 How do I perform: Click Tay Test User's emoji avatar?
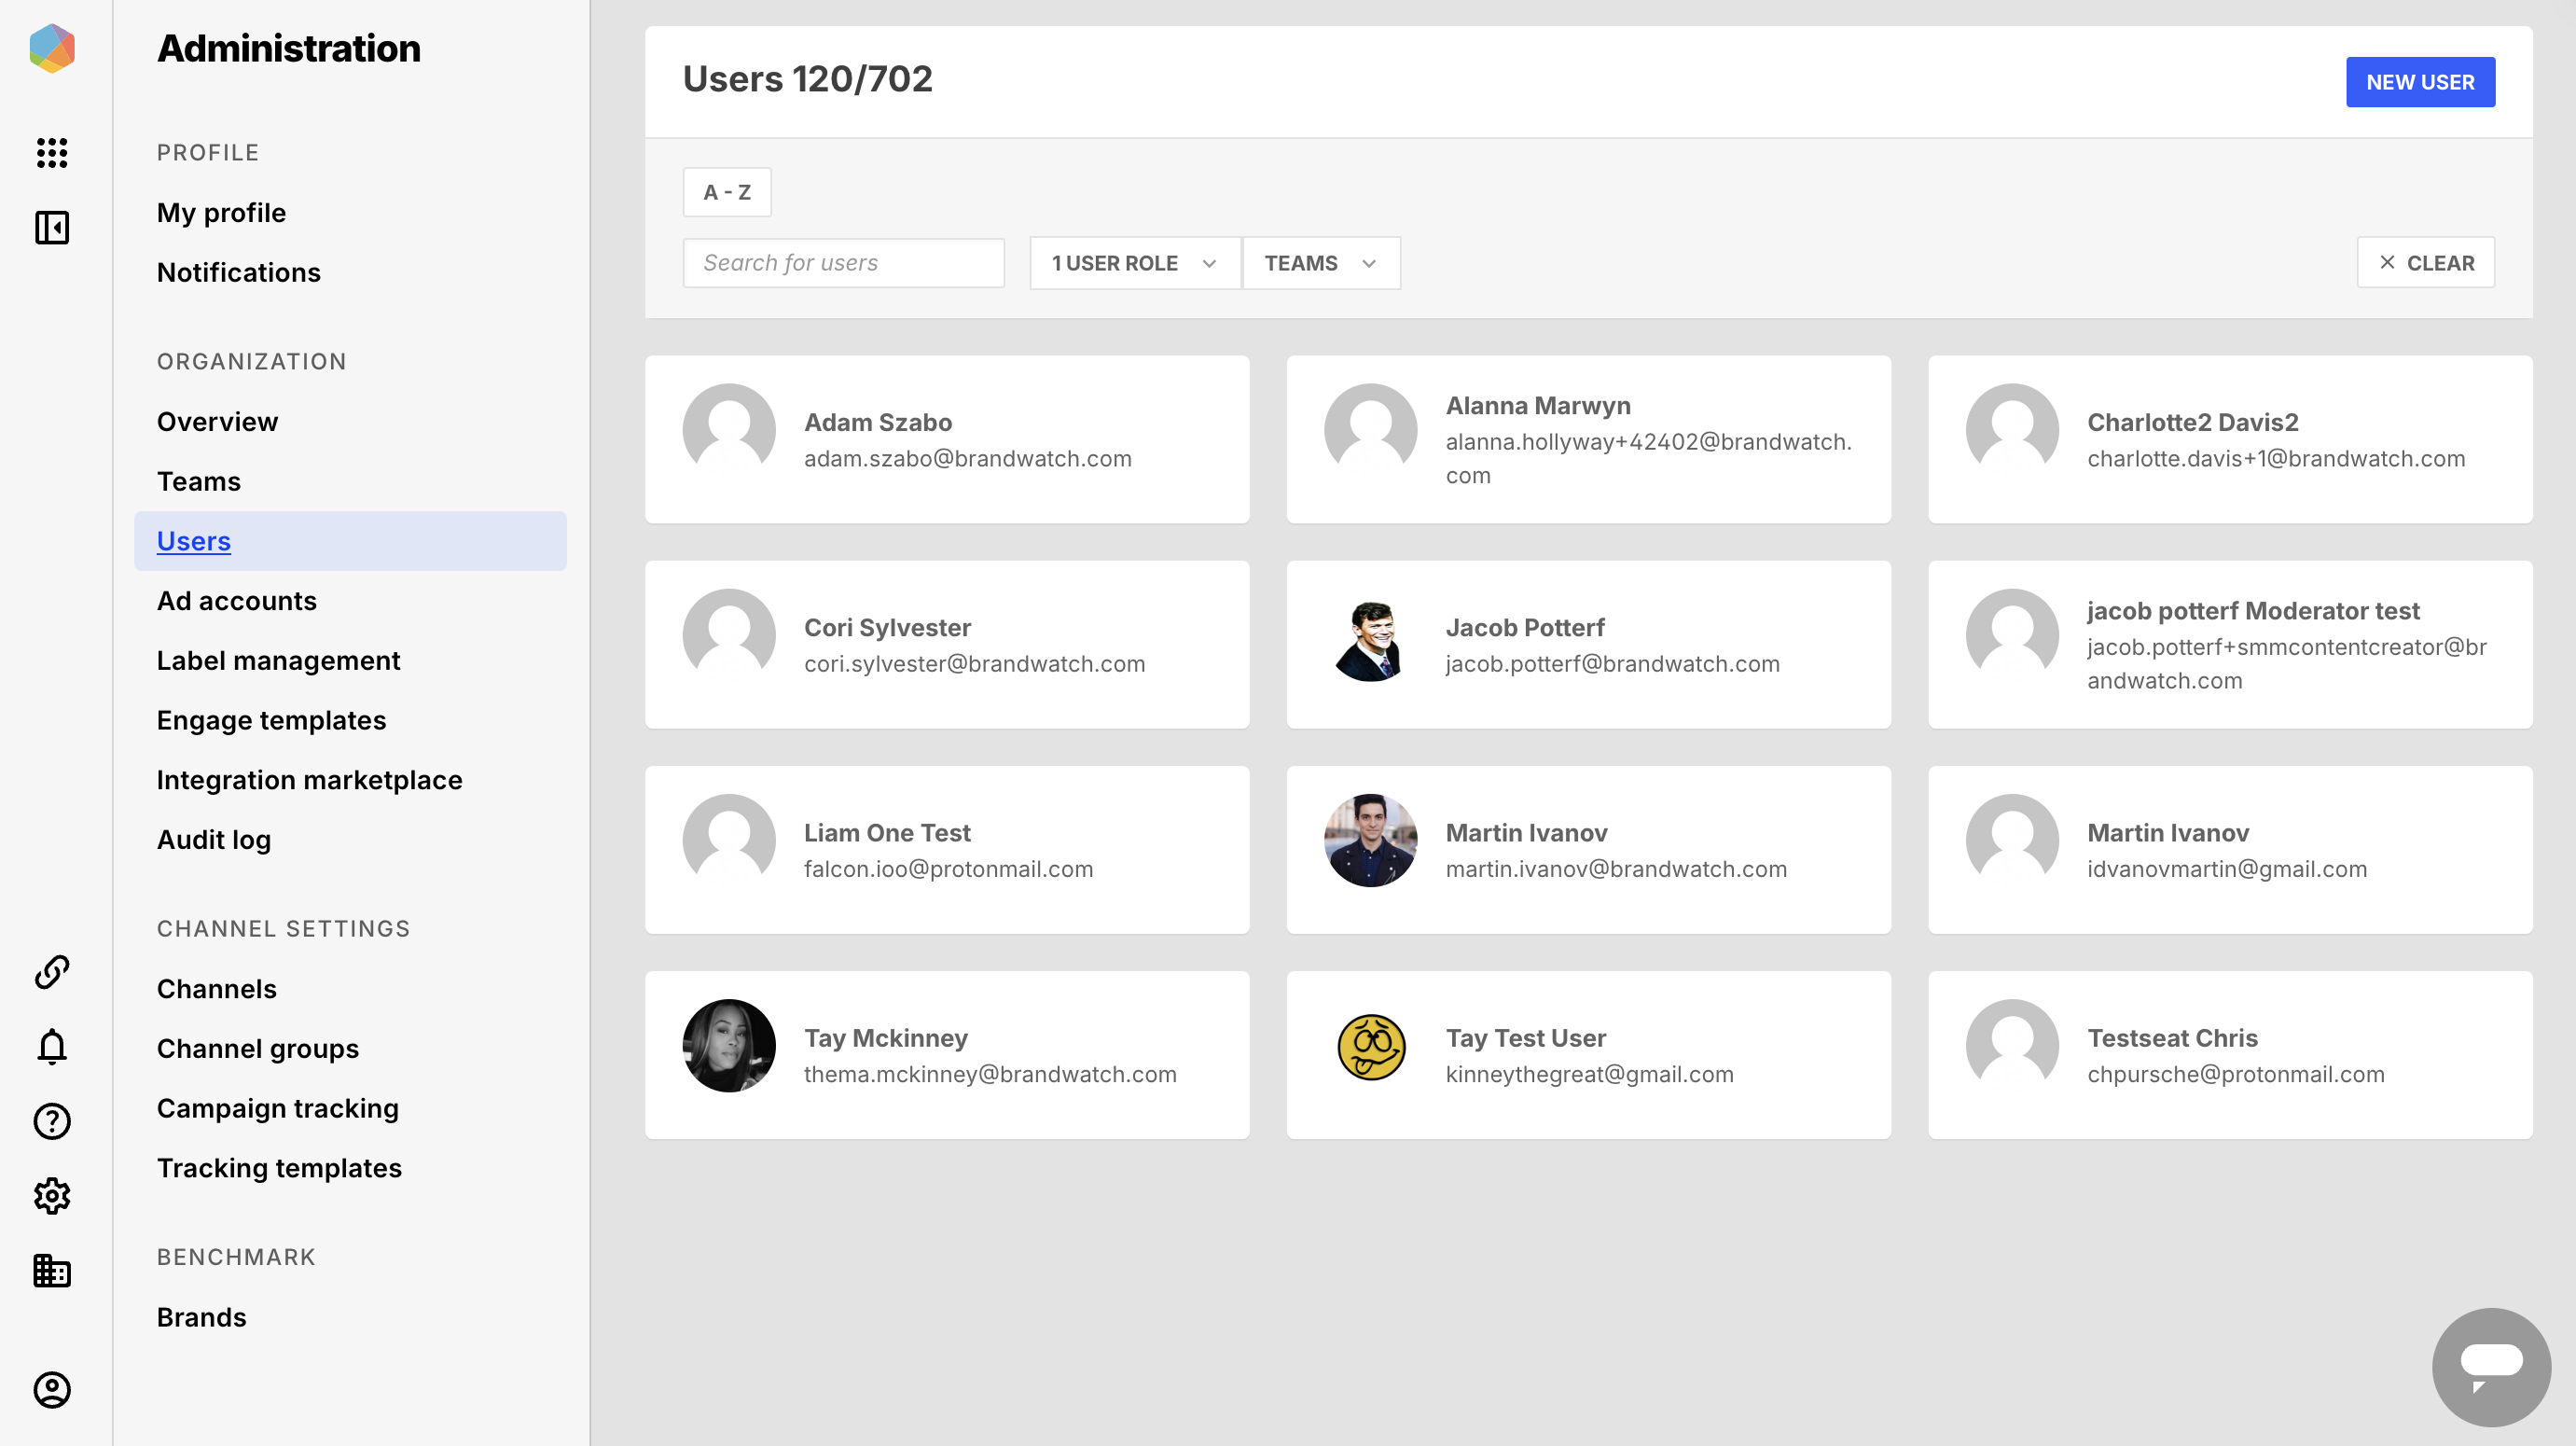(x=1371, y=1046)
